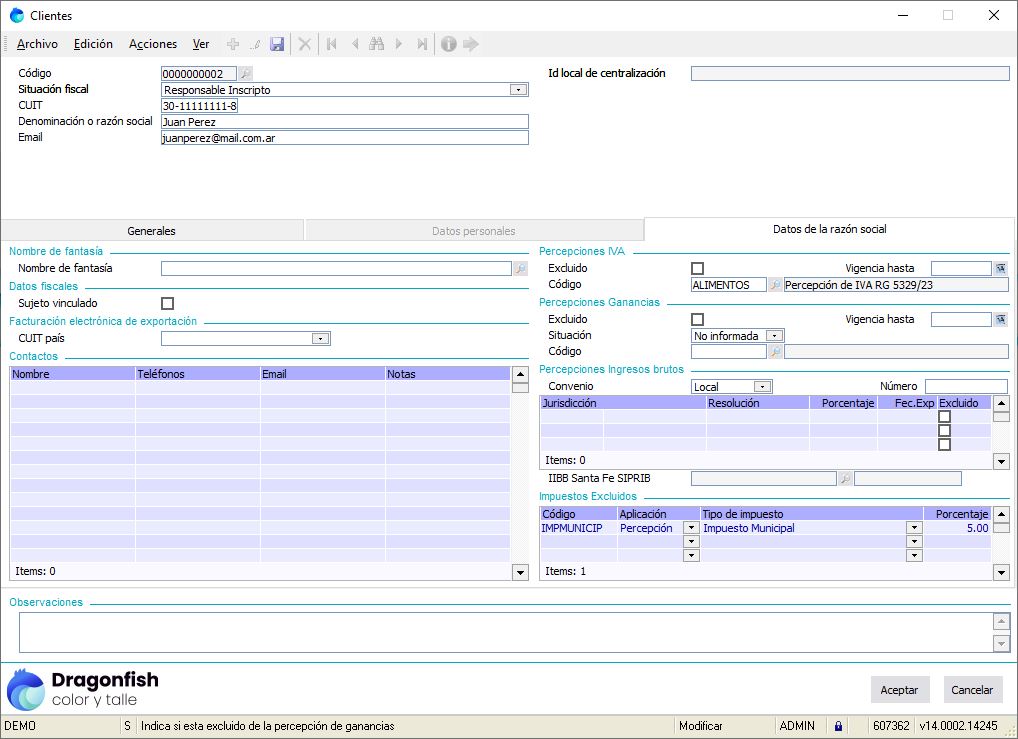Viewport: 1018px width, 739px height.
Task: Click the Email input field
Action: [x=345, y=138]
